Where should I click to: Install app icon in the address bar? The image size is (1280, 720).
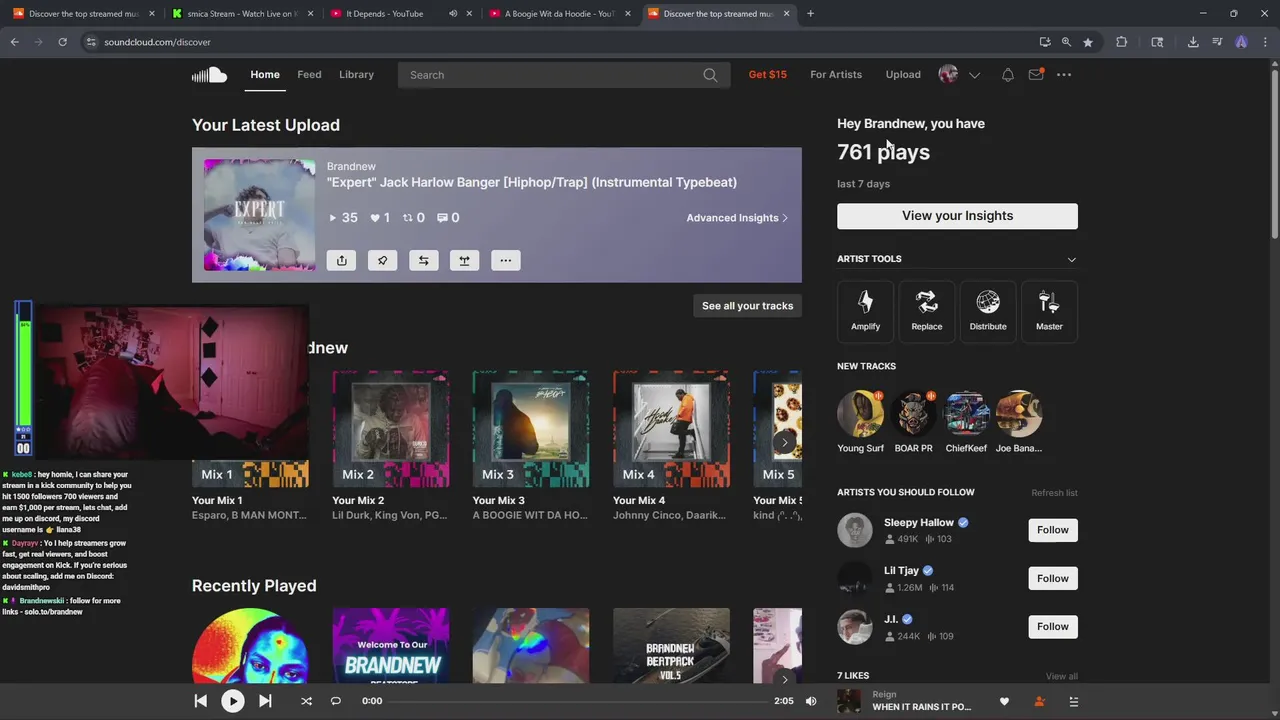click(x=1045, y=42)
